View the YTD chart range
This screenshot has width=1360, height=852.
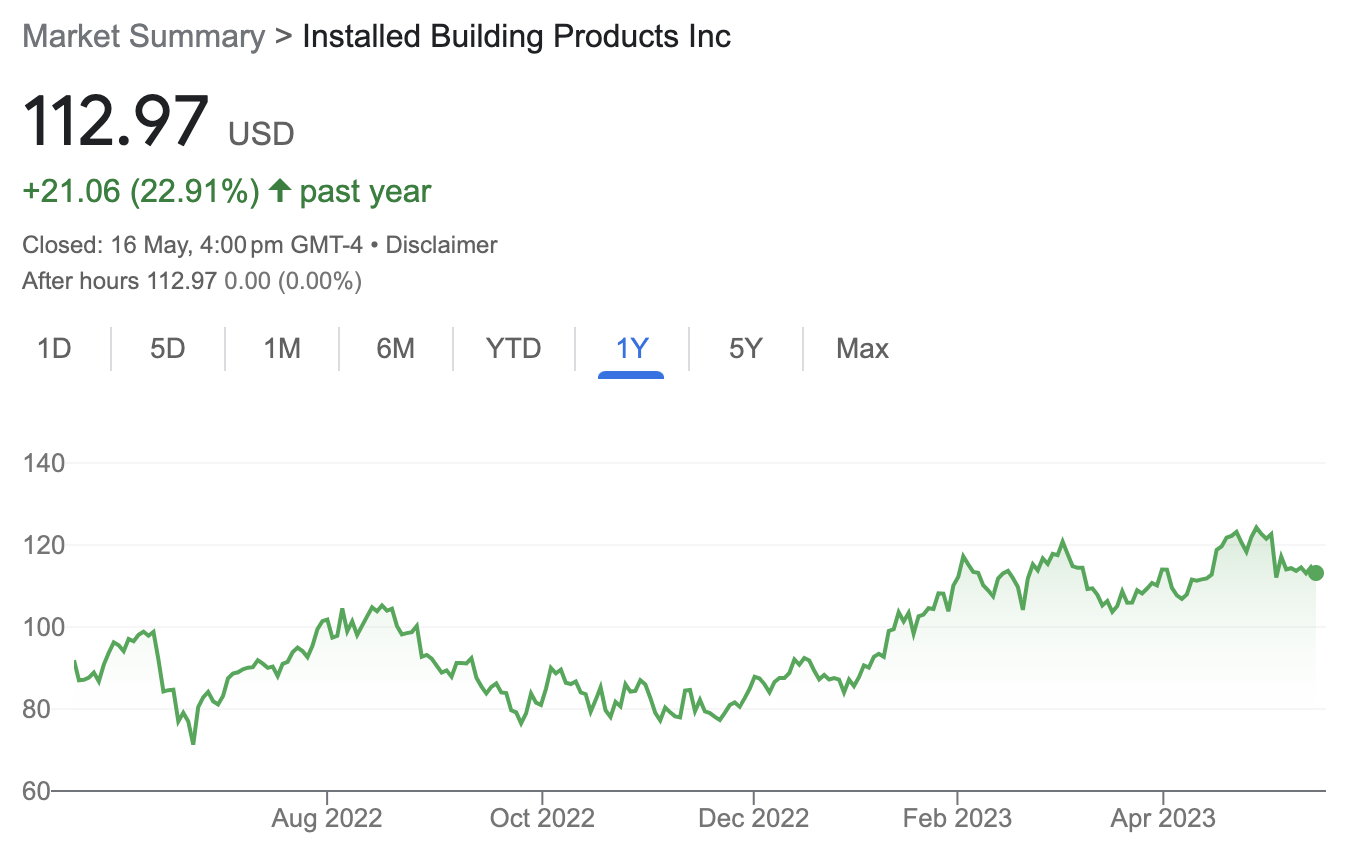click(x=513, y=348)
